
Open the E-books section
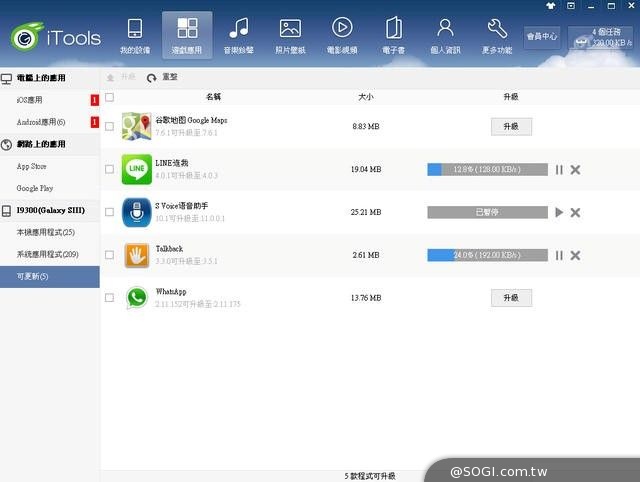[393, 36]
